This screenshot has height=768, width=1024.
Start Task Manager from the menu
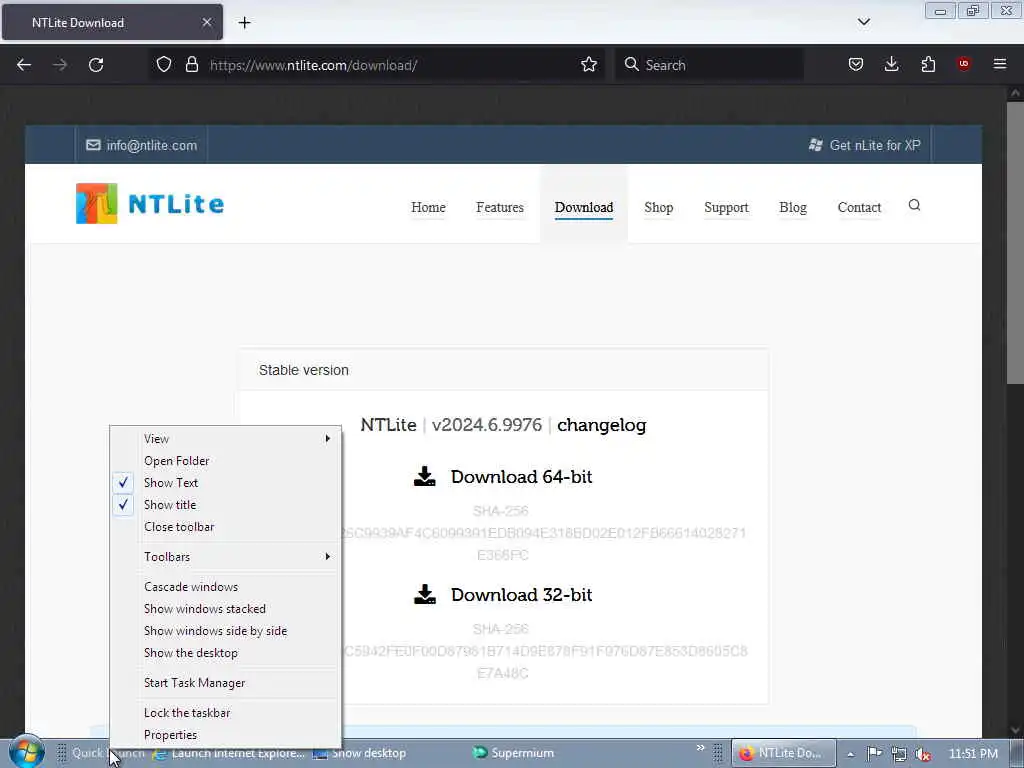(225, 683)
